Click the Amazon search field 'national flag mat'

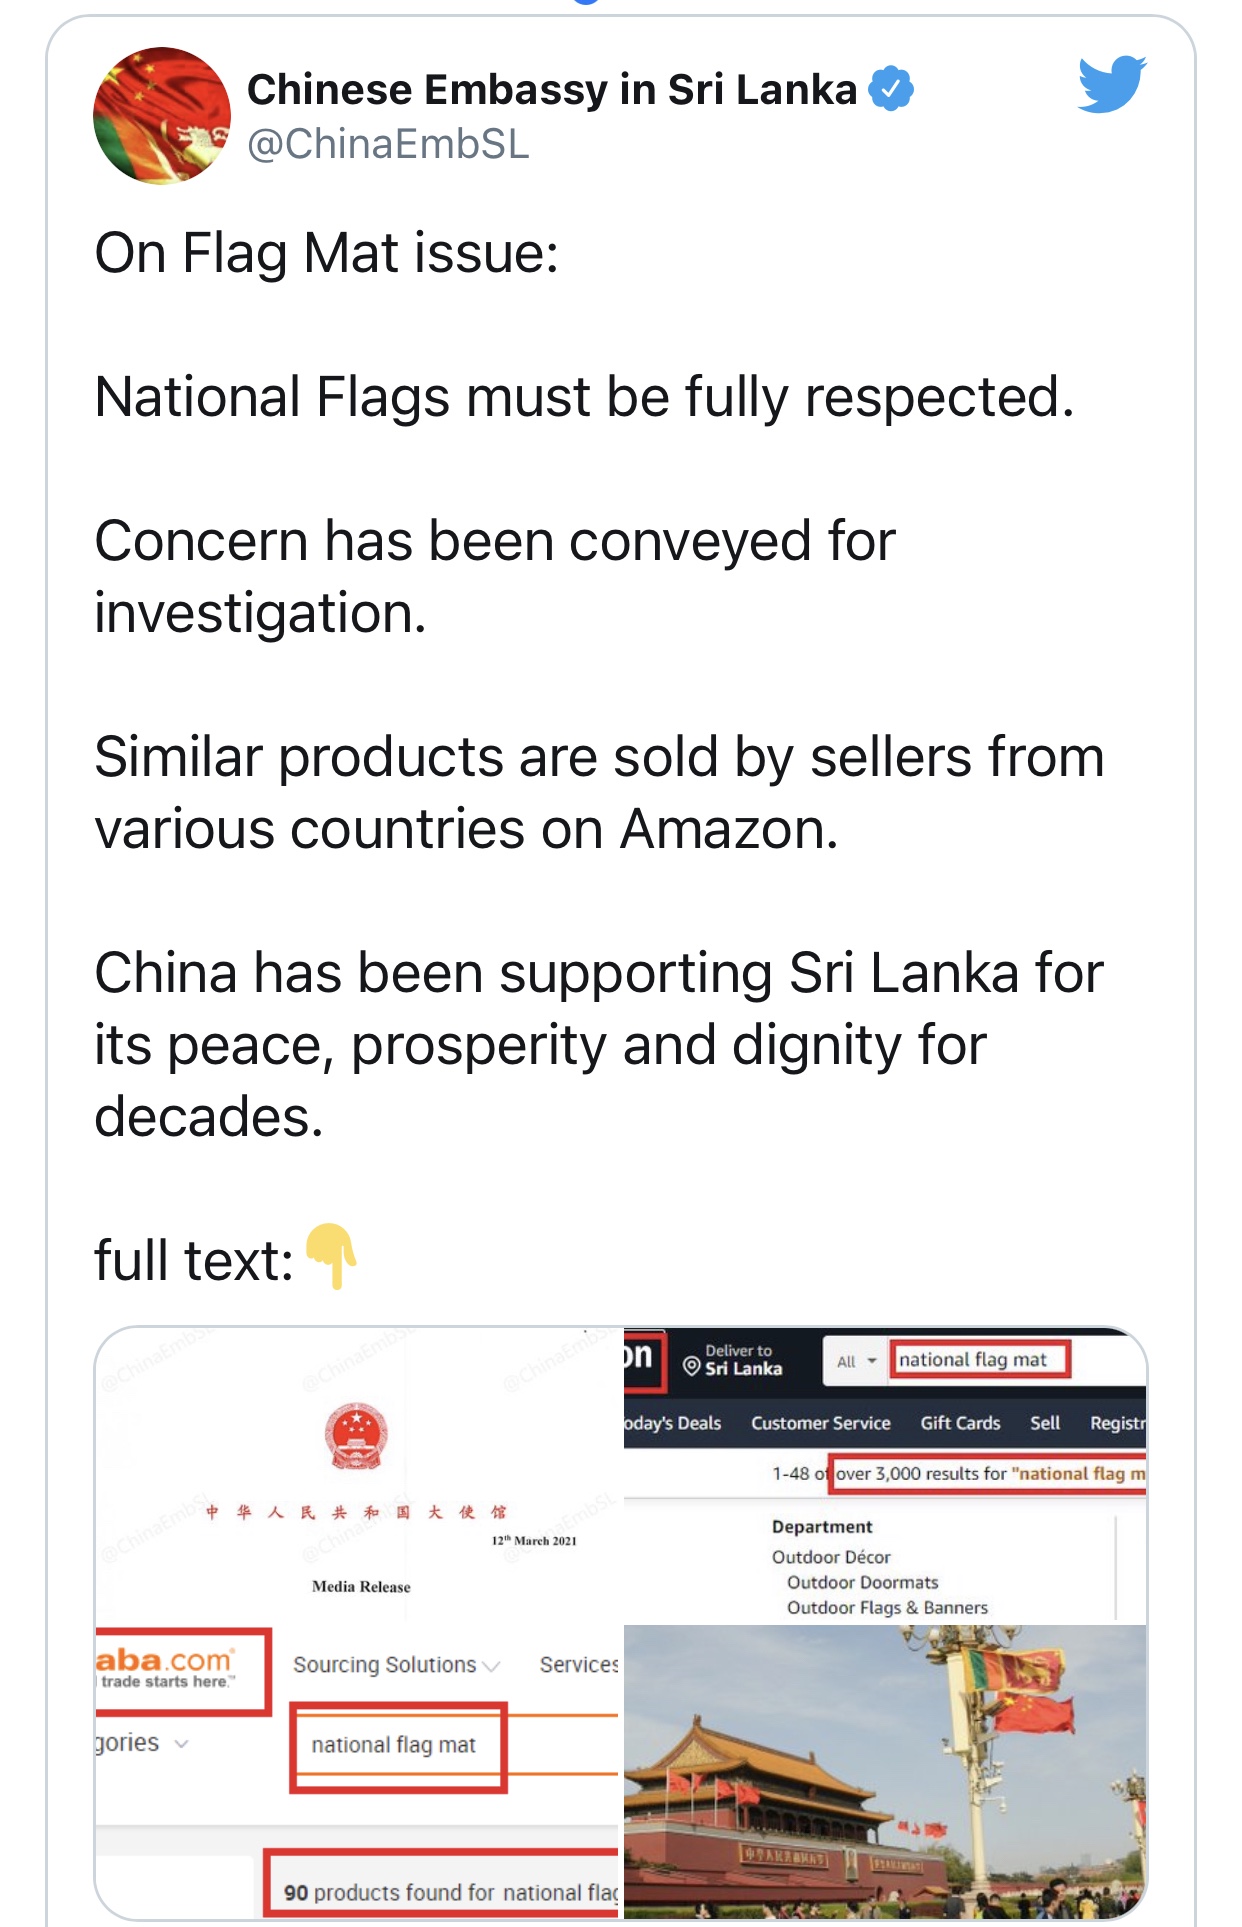[x=979, y=1360]
